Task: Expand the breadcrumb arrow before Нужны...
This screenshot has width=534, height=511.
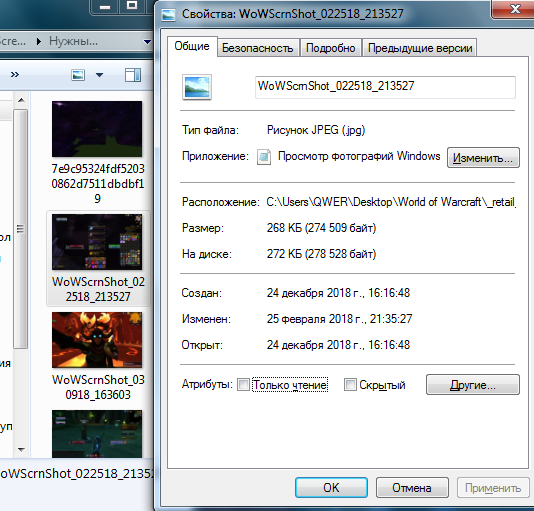Action: [39, 42]
